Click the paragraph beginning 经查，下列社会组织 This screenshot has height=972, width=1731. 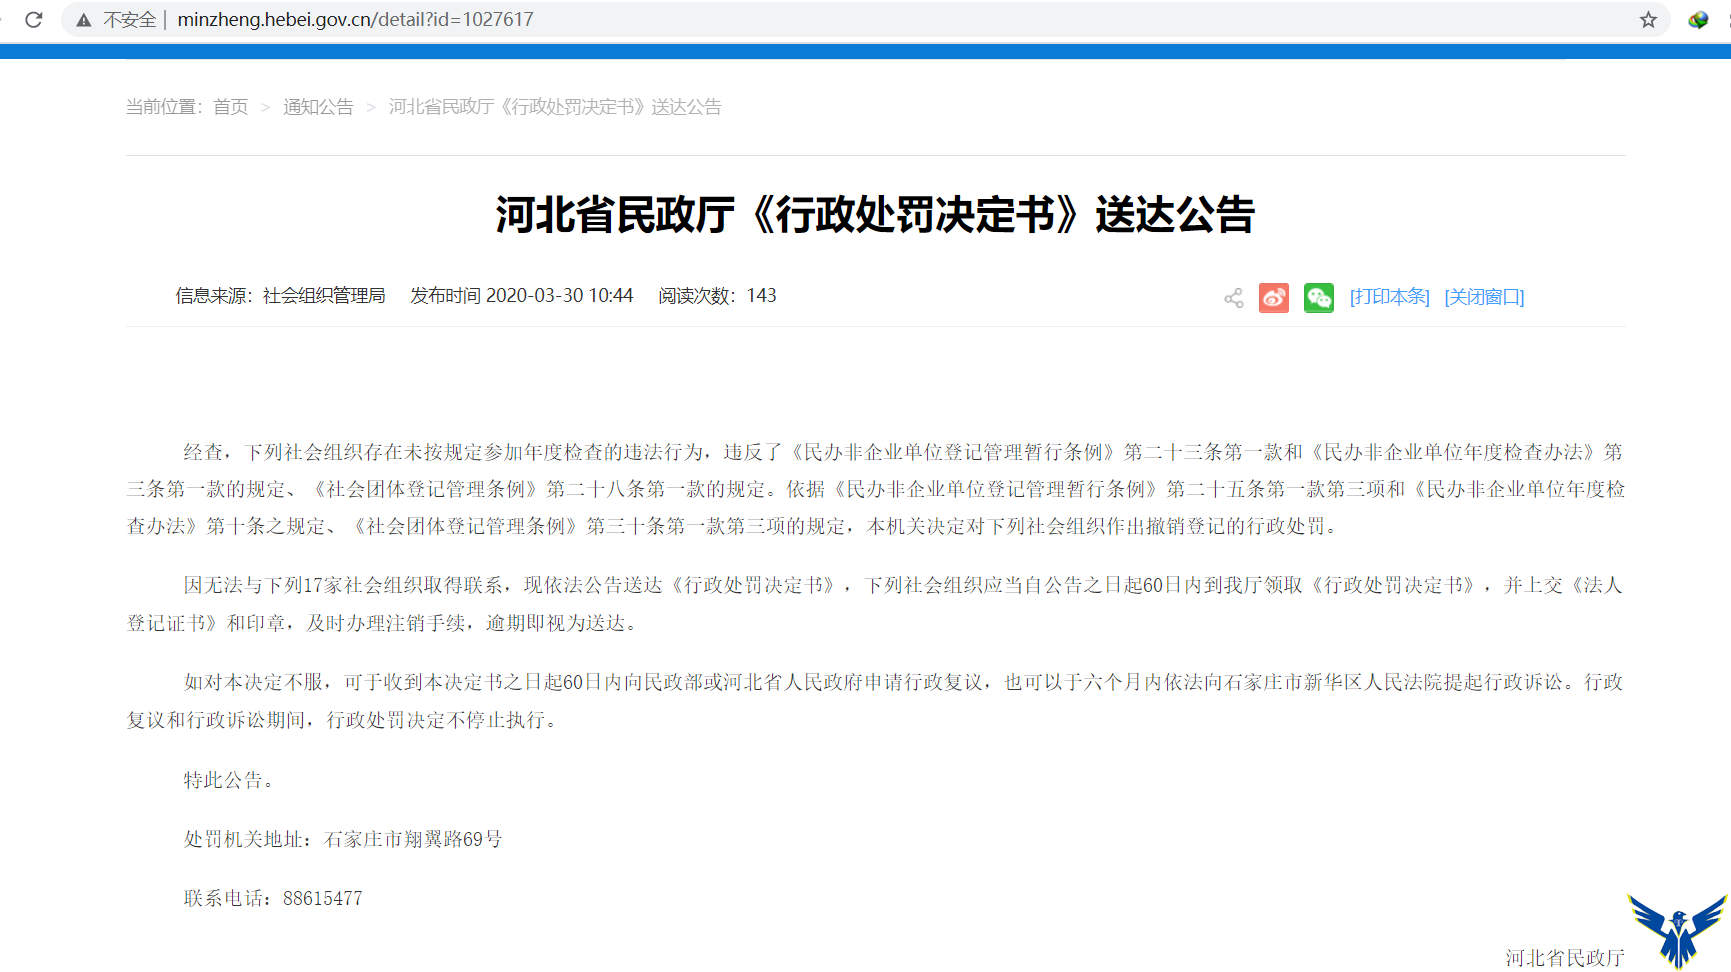click(875, 489)
